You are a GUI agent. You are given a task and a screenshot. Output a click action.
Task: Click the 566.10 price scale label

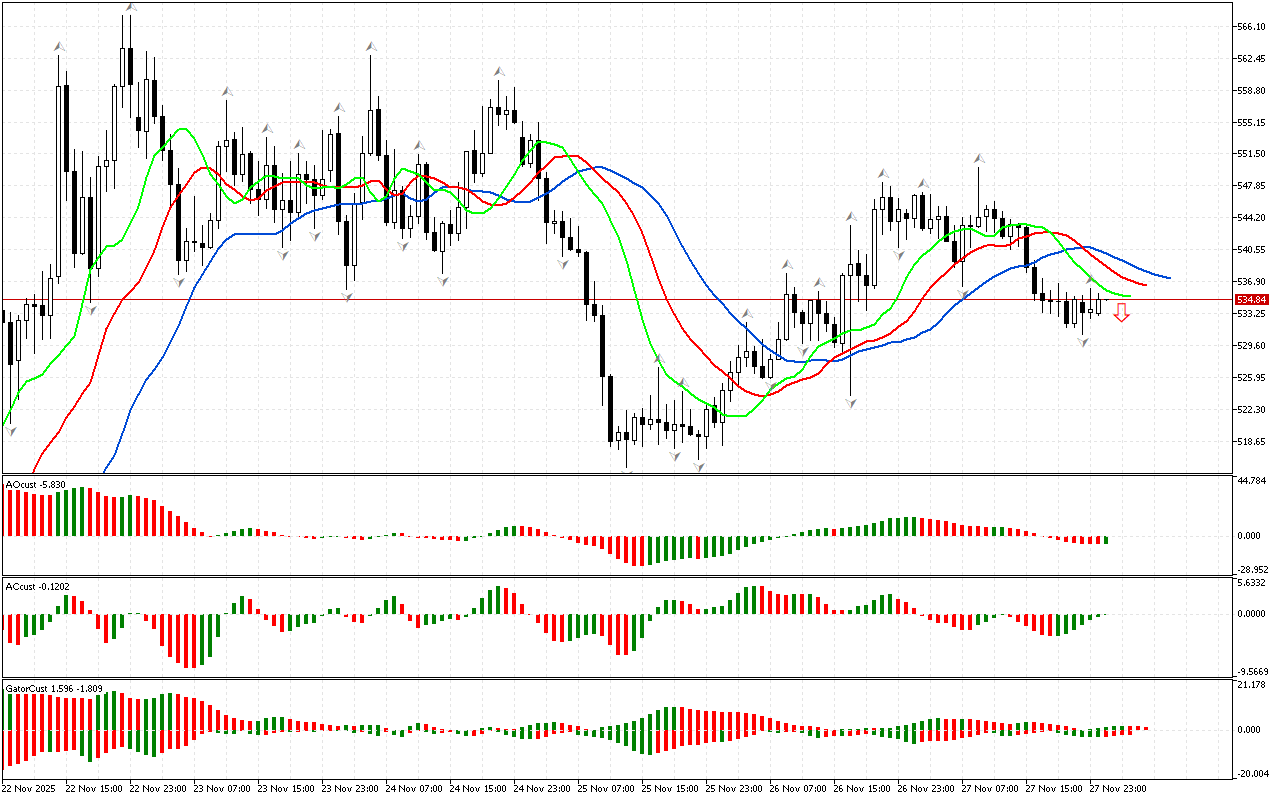[x=1253, y=27]
